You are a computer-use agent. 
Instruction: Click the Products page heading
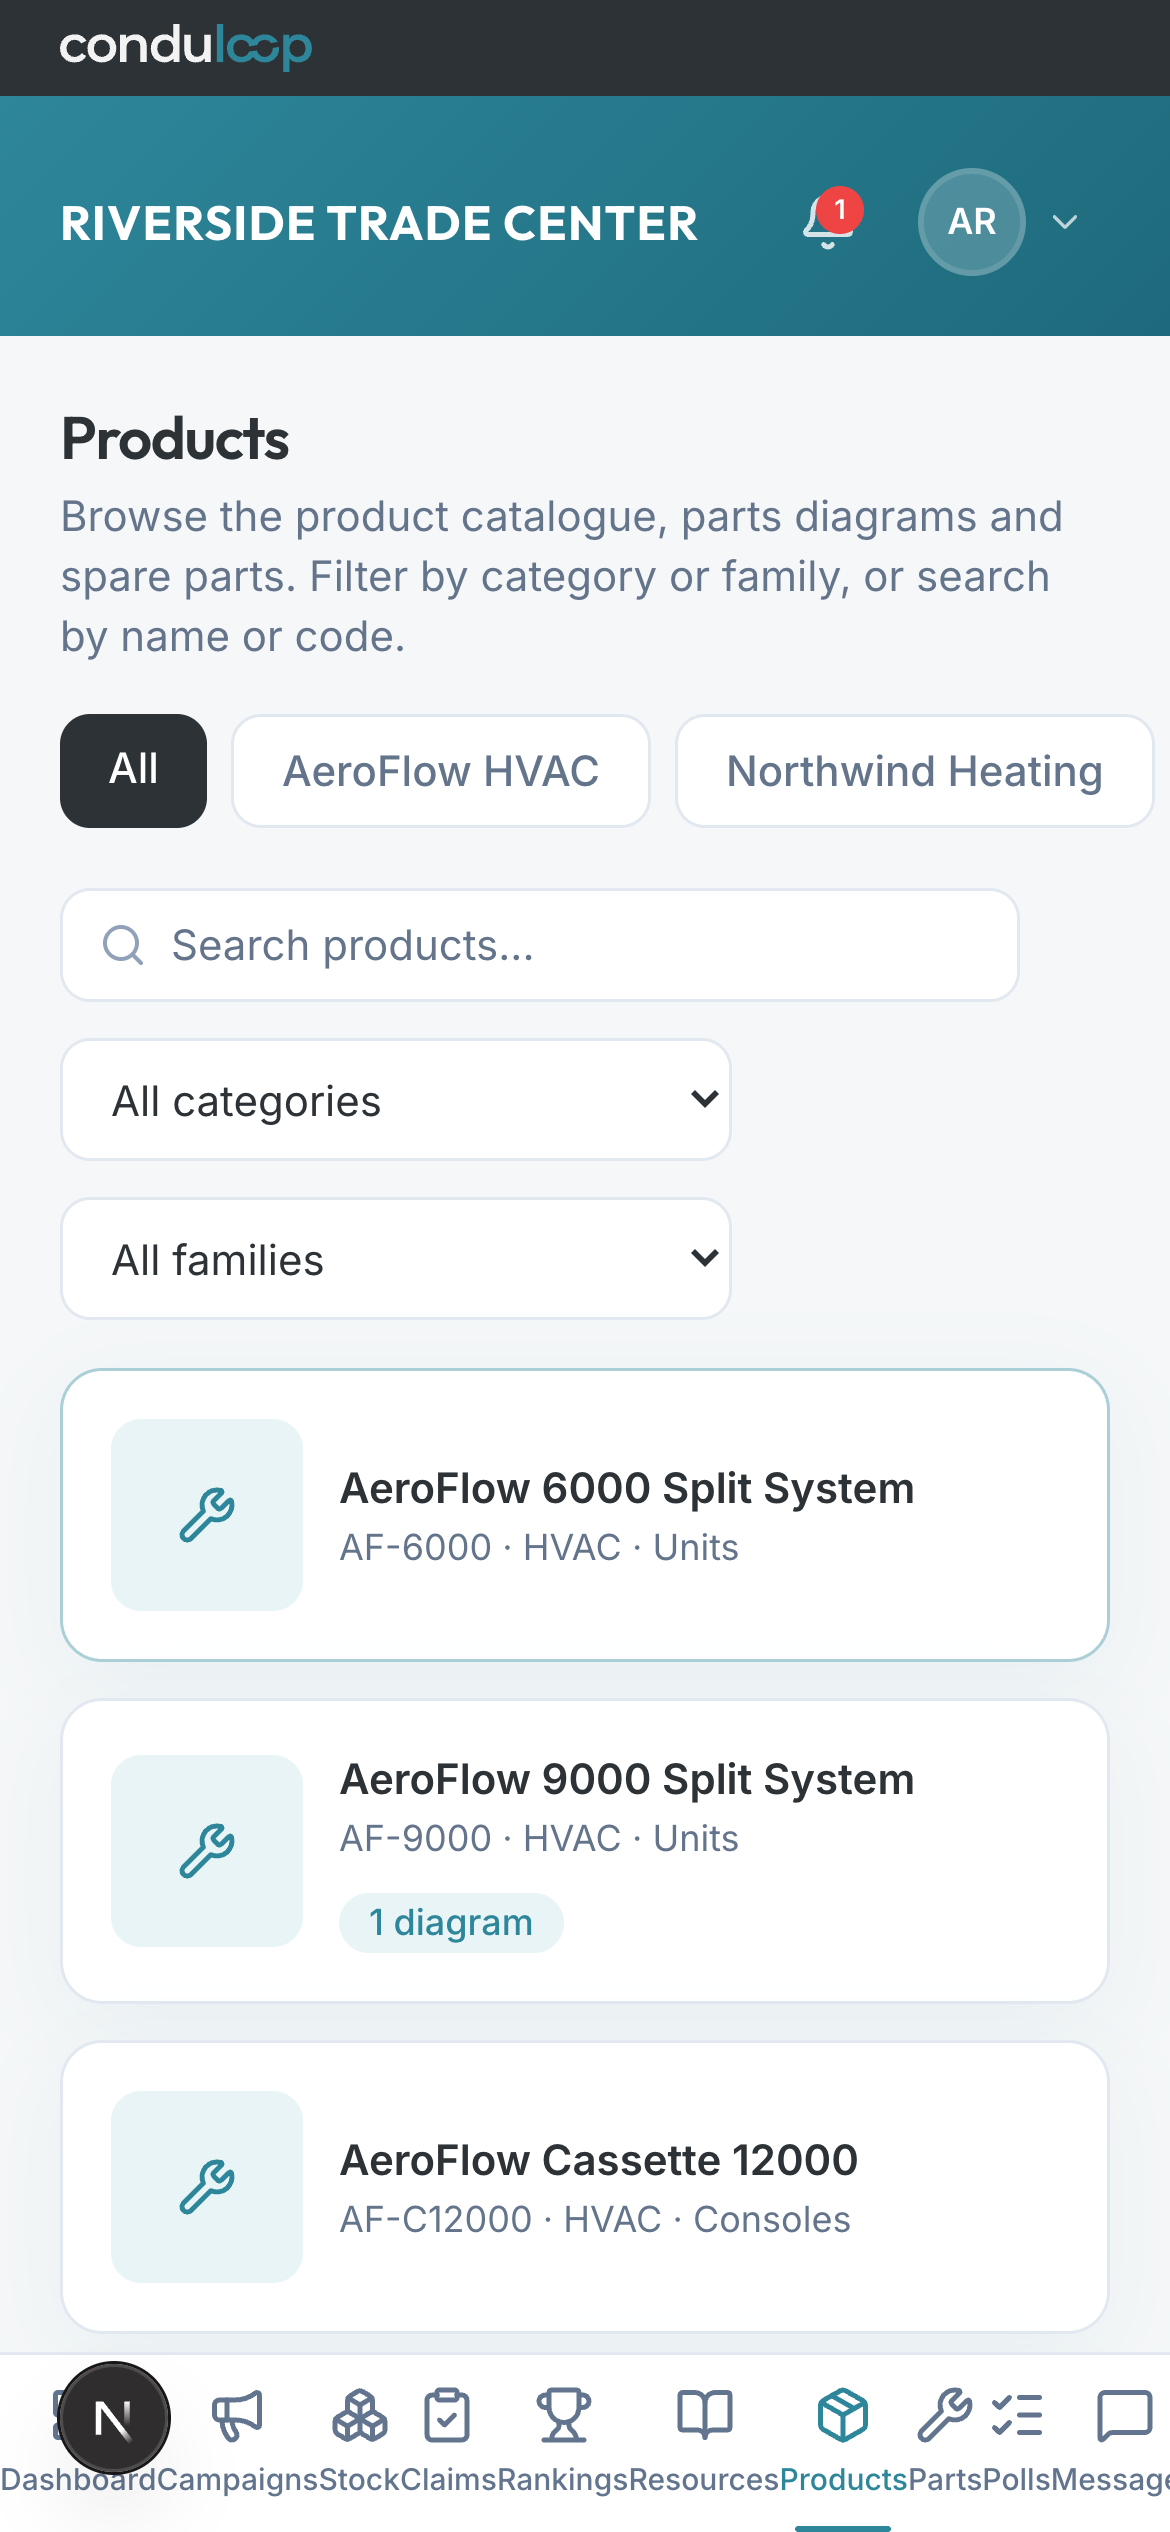pyautogui.click(x=175, y=439)
